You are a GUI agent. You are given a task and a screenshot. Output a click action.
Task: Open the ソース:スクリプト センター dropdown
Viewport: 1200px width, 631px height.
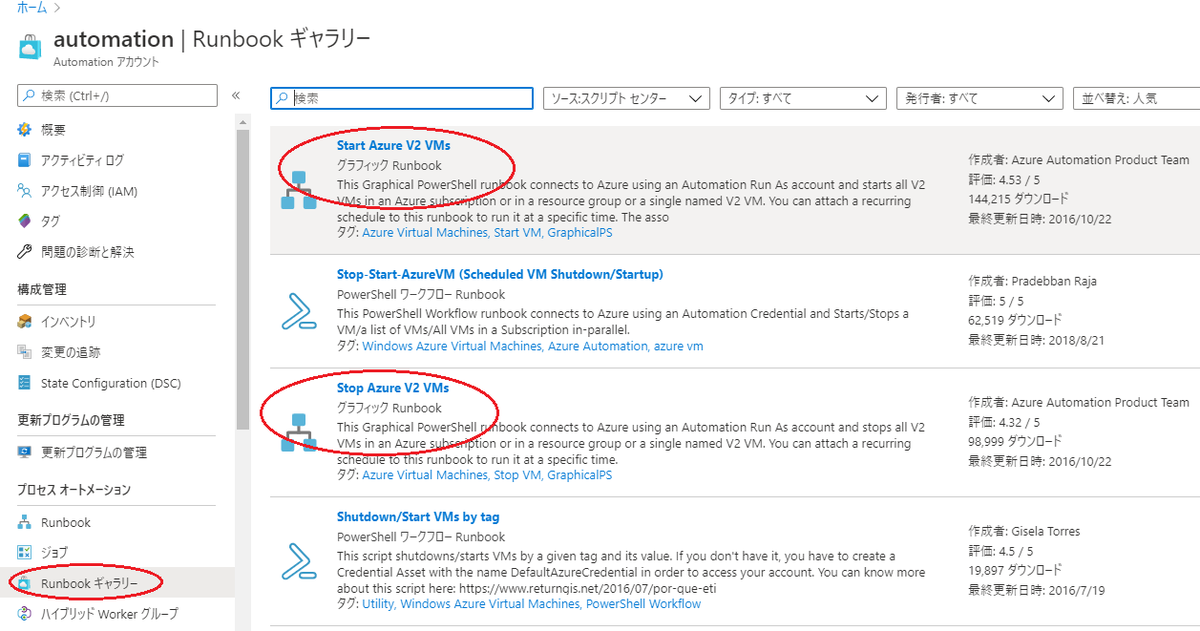pos(626,98)
